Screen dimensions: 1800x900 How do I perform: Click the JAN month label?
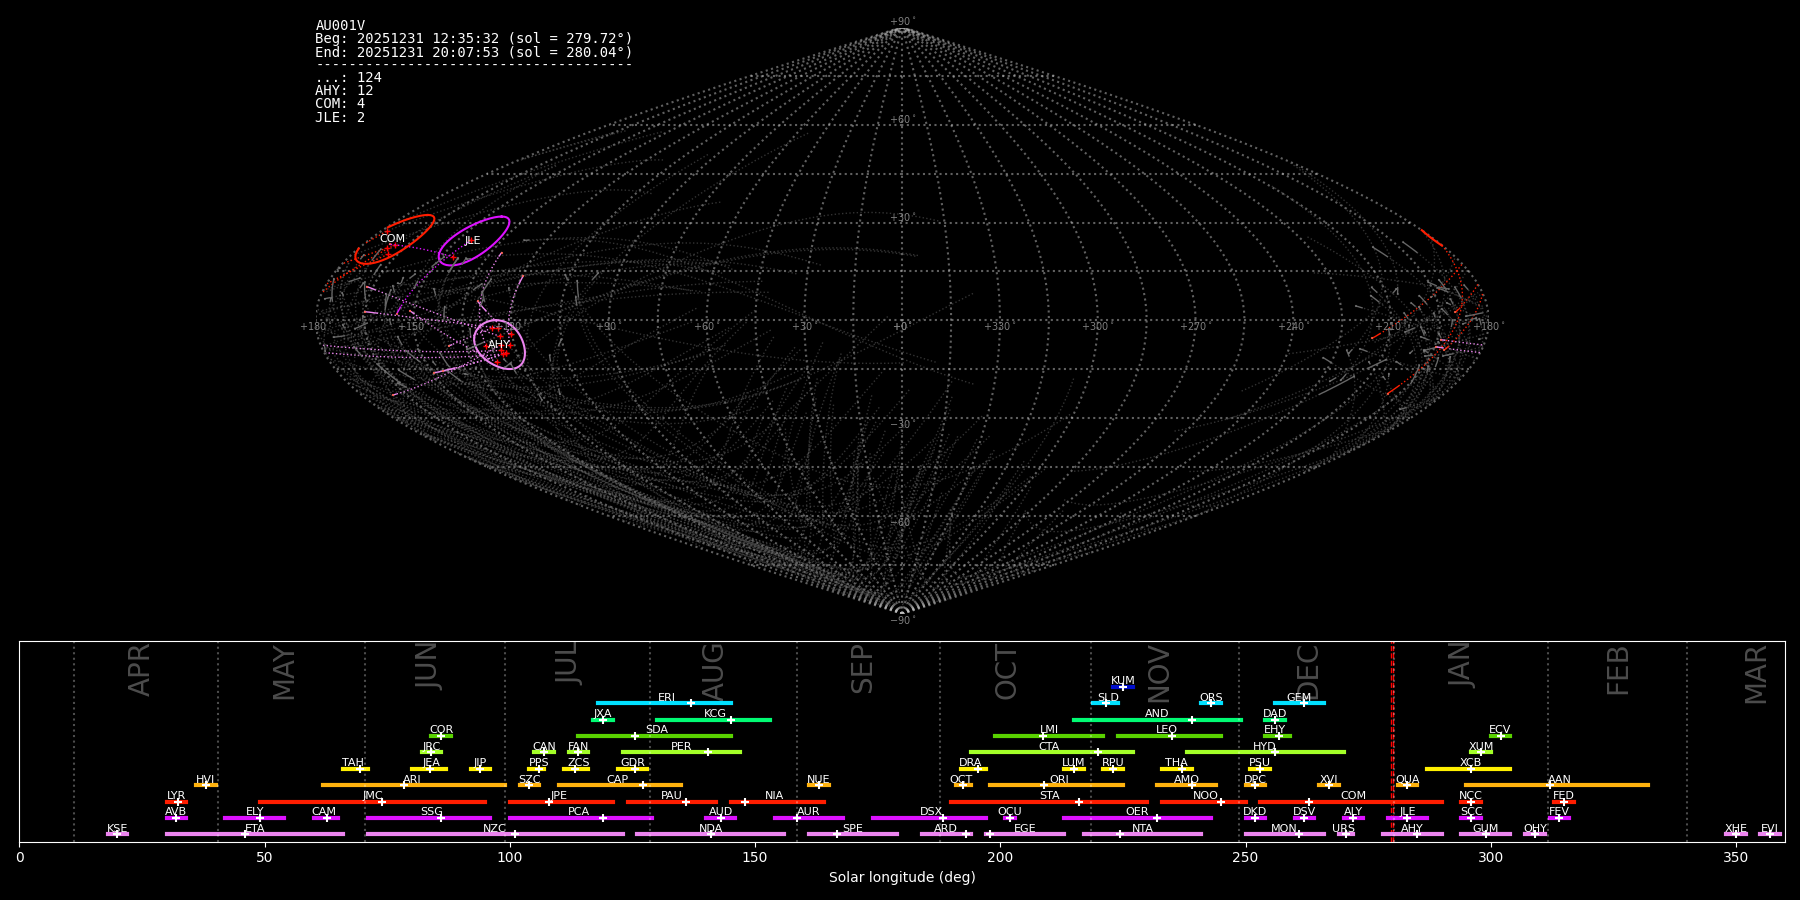[1460, 664]
